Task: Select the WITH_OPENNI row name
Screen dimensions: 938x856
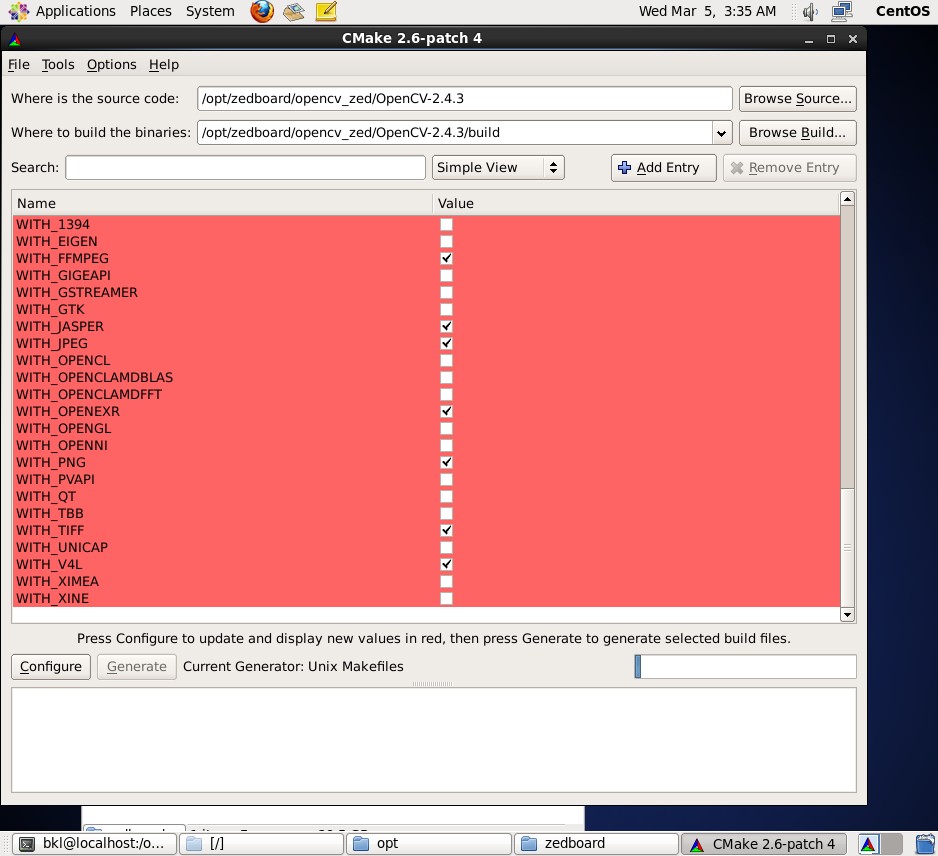Action: click(62, 446)
